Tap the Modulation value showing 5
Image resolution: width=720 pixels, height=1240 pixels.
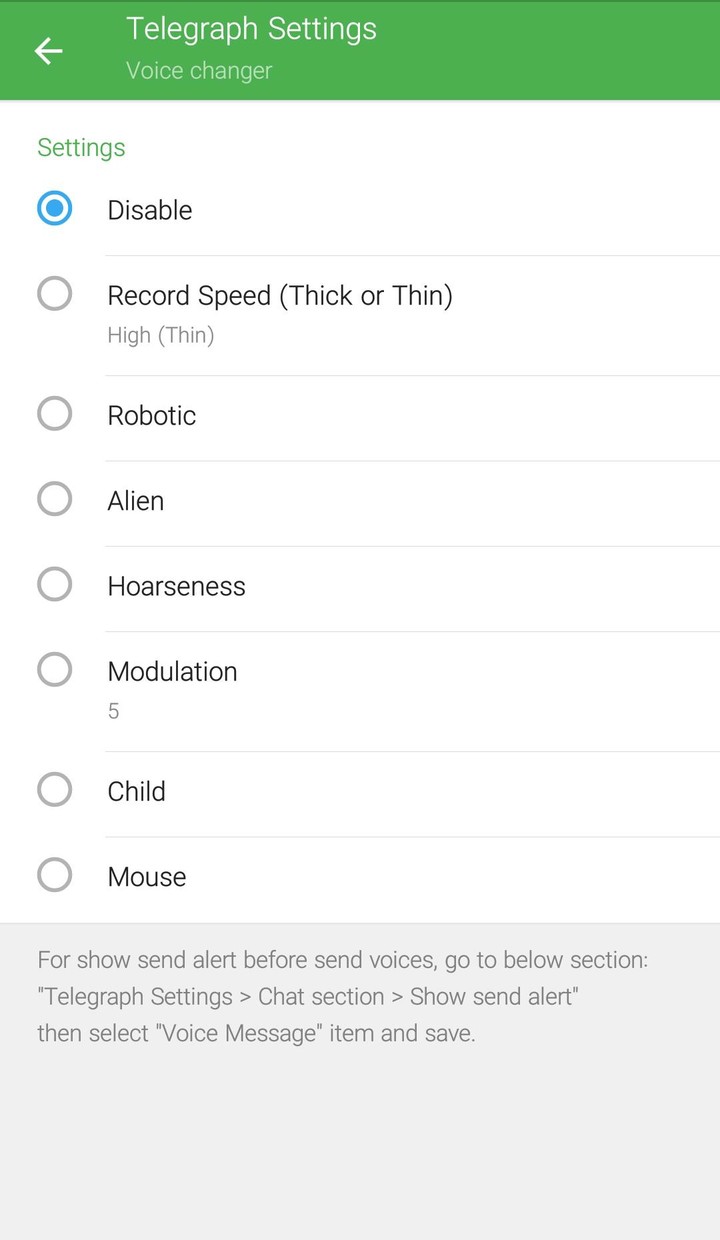pos(113,711)
